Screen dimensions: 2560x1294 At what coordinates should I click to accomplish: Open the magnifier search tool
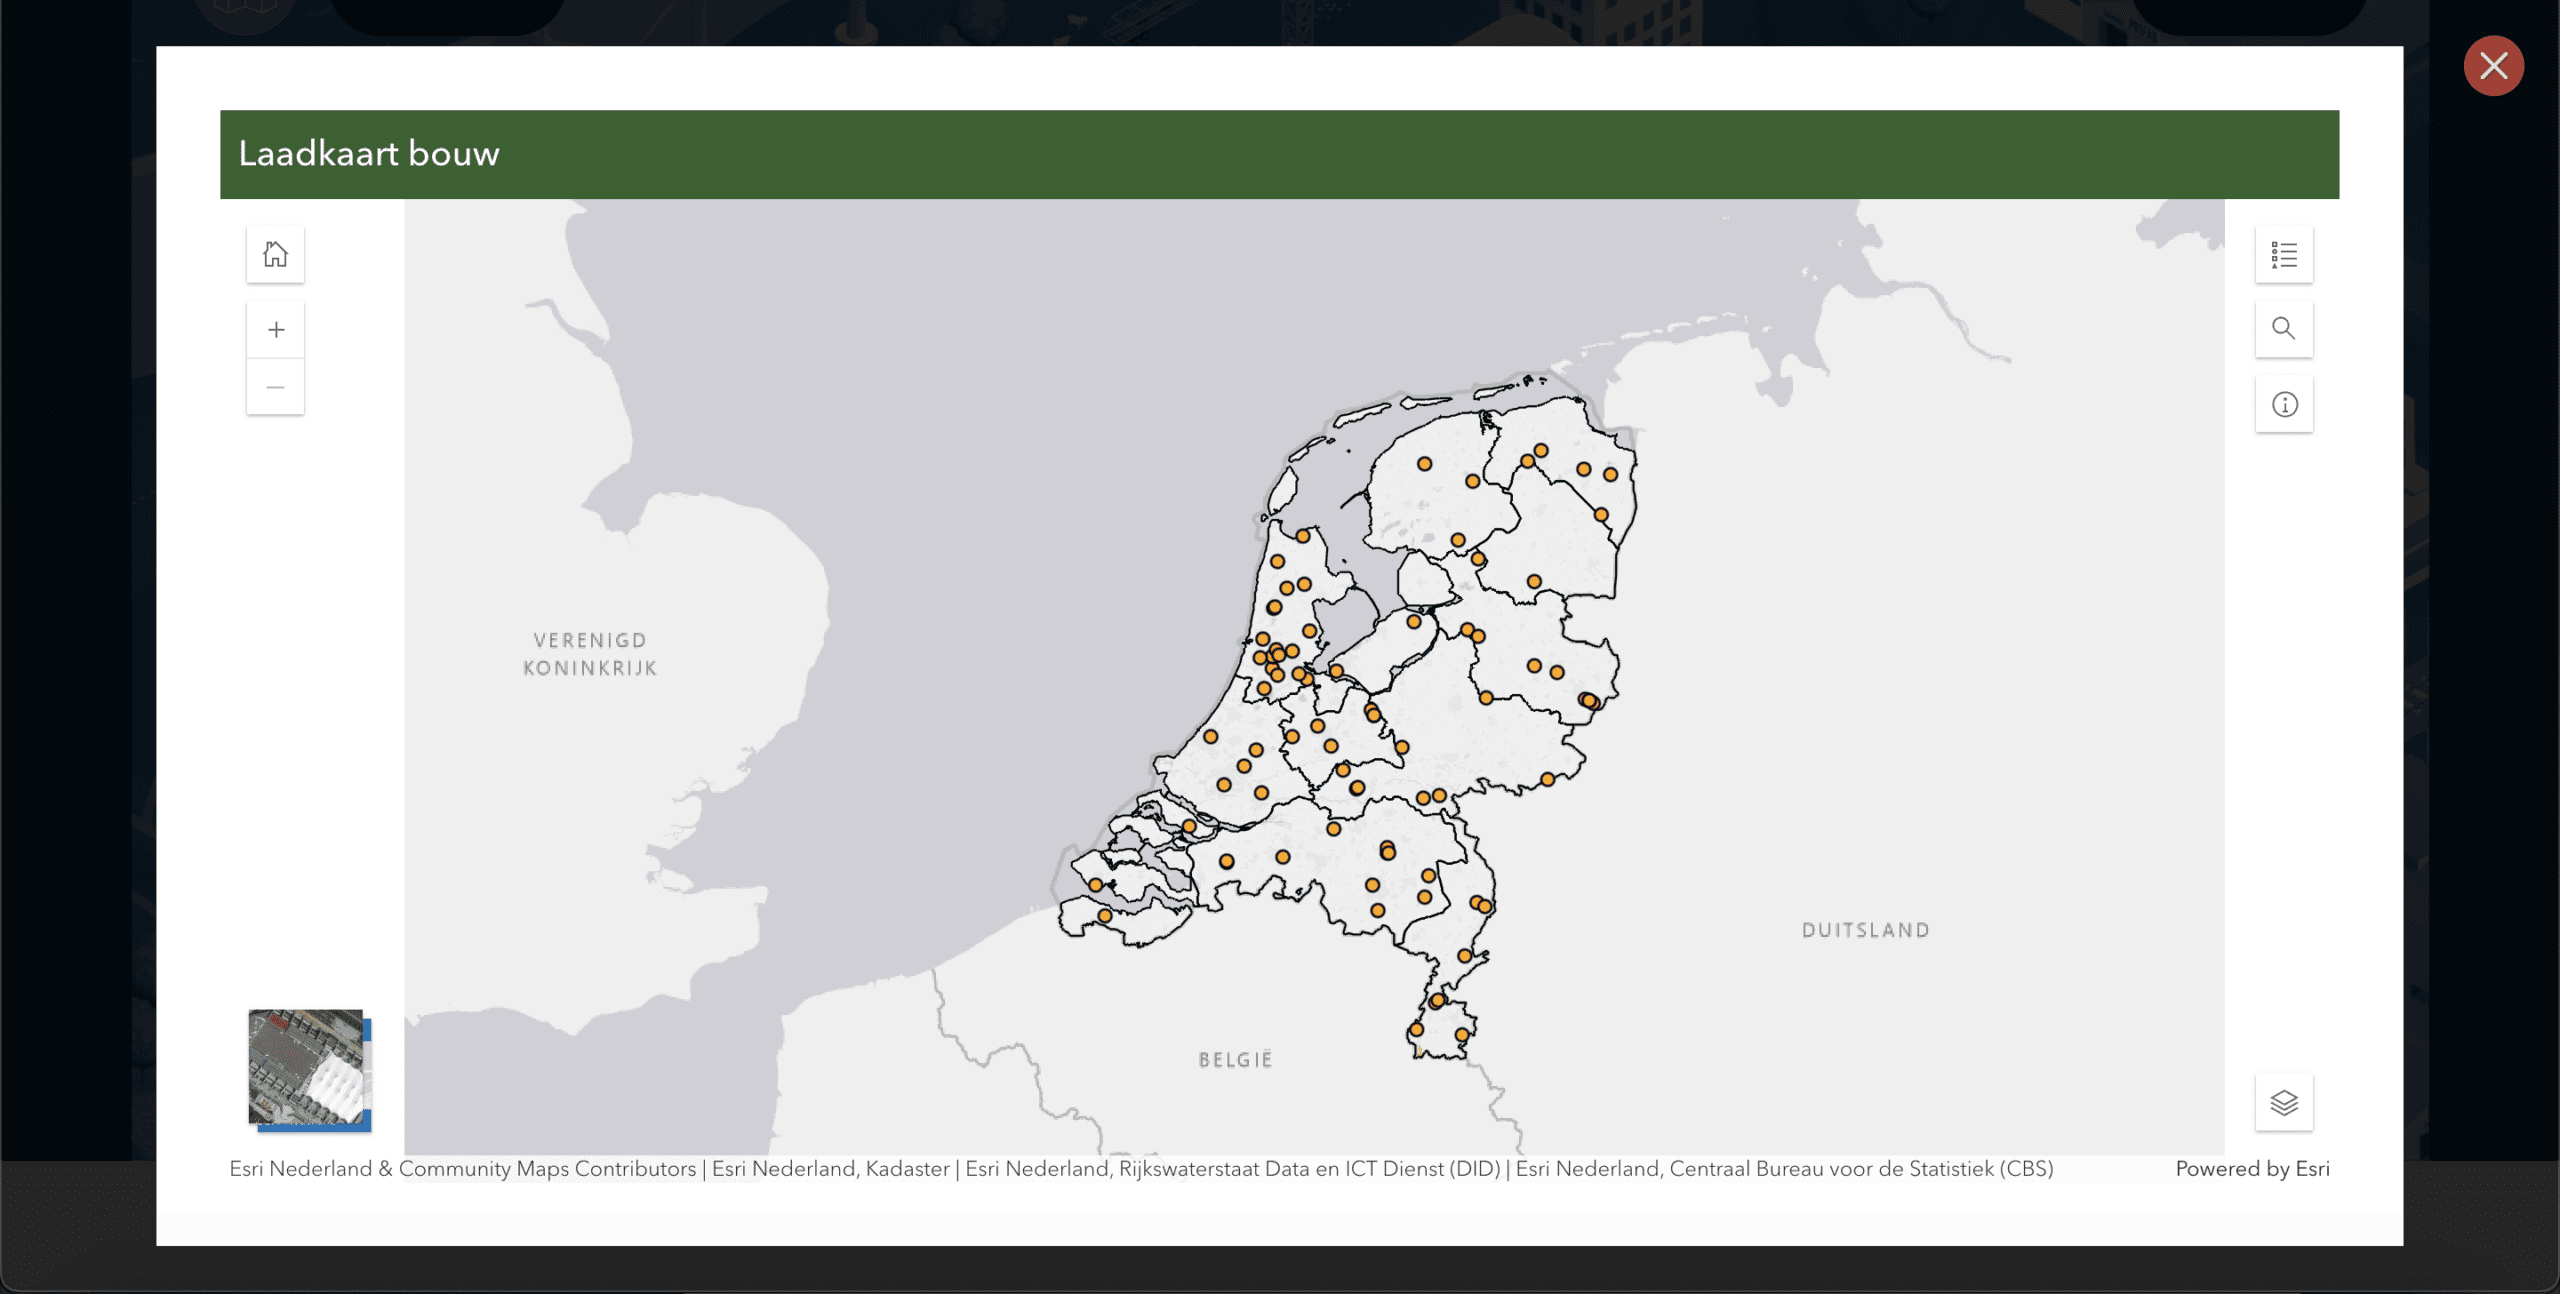click(2284, 329)
